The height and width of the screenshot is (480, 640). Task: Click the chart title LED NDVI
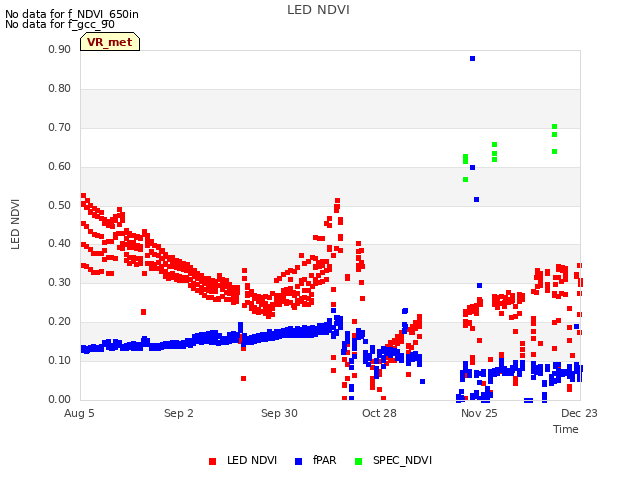318,10
